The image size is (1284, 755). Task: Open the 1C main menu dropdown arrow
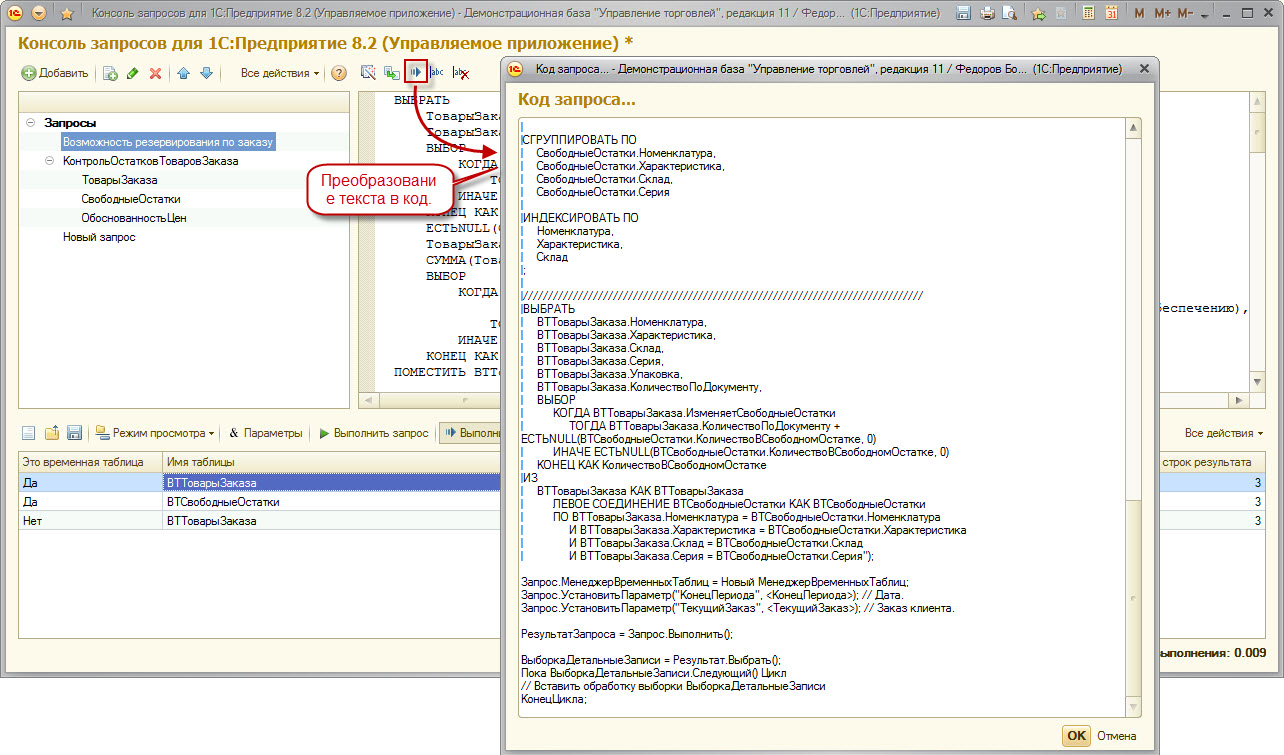click(38, 14)
